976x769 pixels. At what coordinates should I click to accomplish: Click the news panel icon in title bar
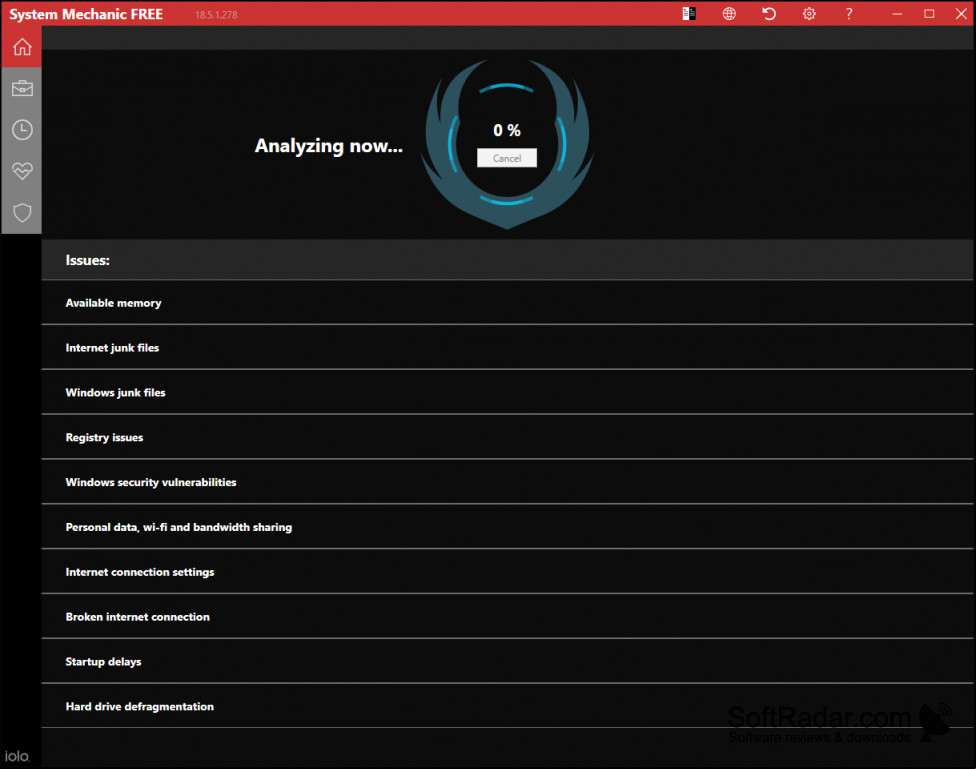(x=689, y=14)
